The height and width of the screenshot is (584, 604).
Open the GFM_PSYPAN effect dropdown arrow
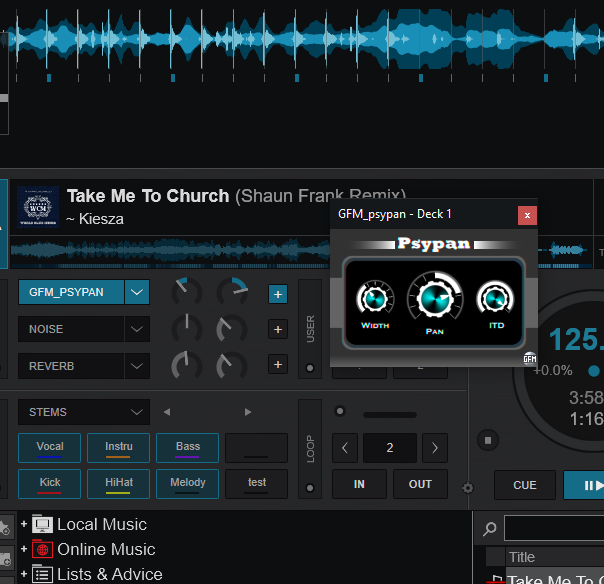[x=137, y=292]
